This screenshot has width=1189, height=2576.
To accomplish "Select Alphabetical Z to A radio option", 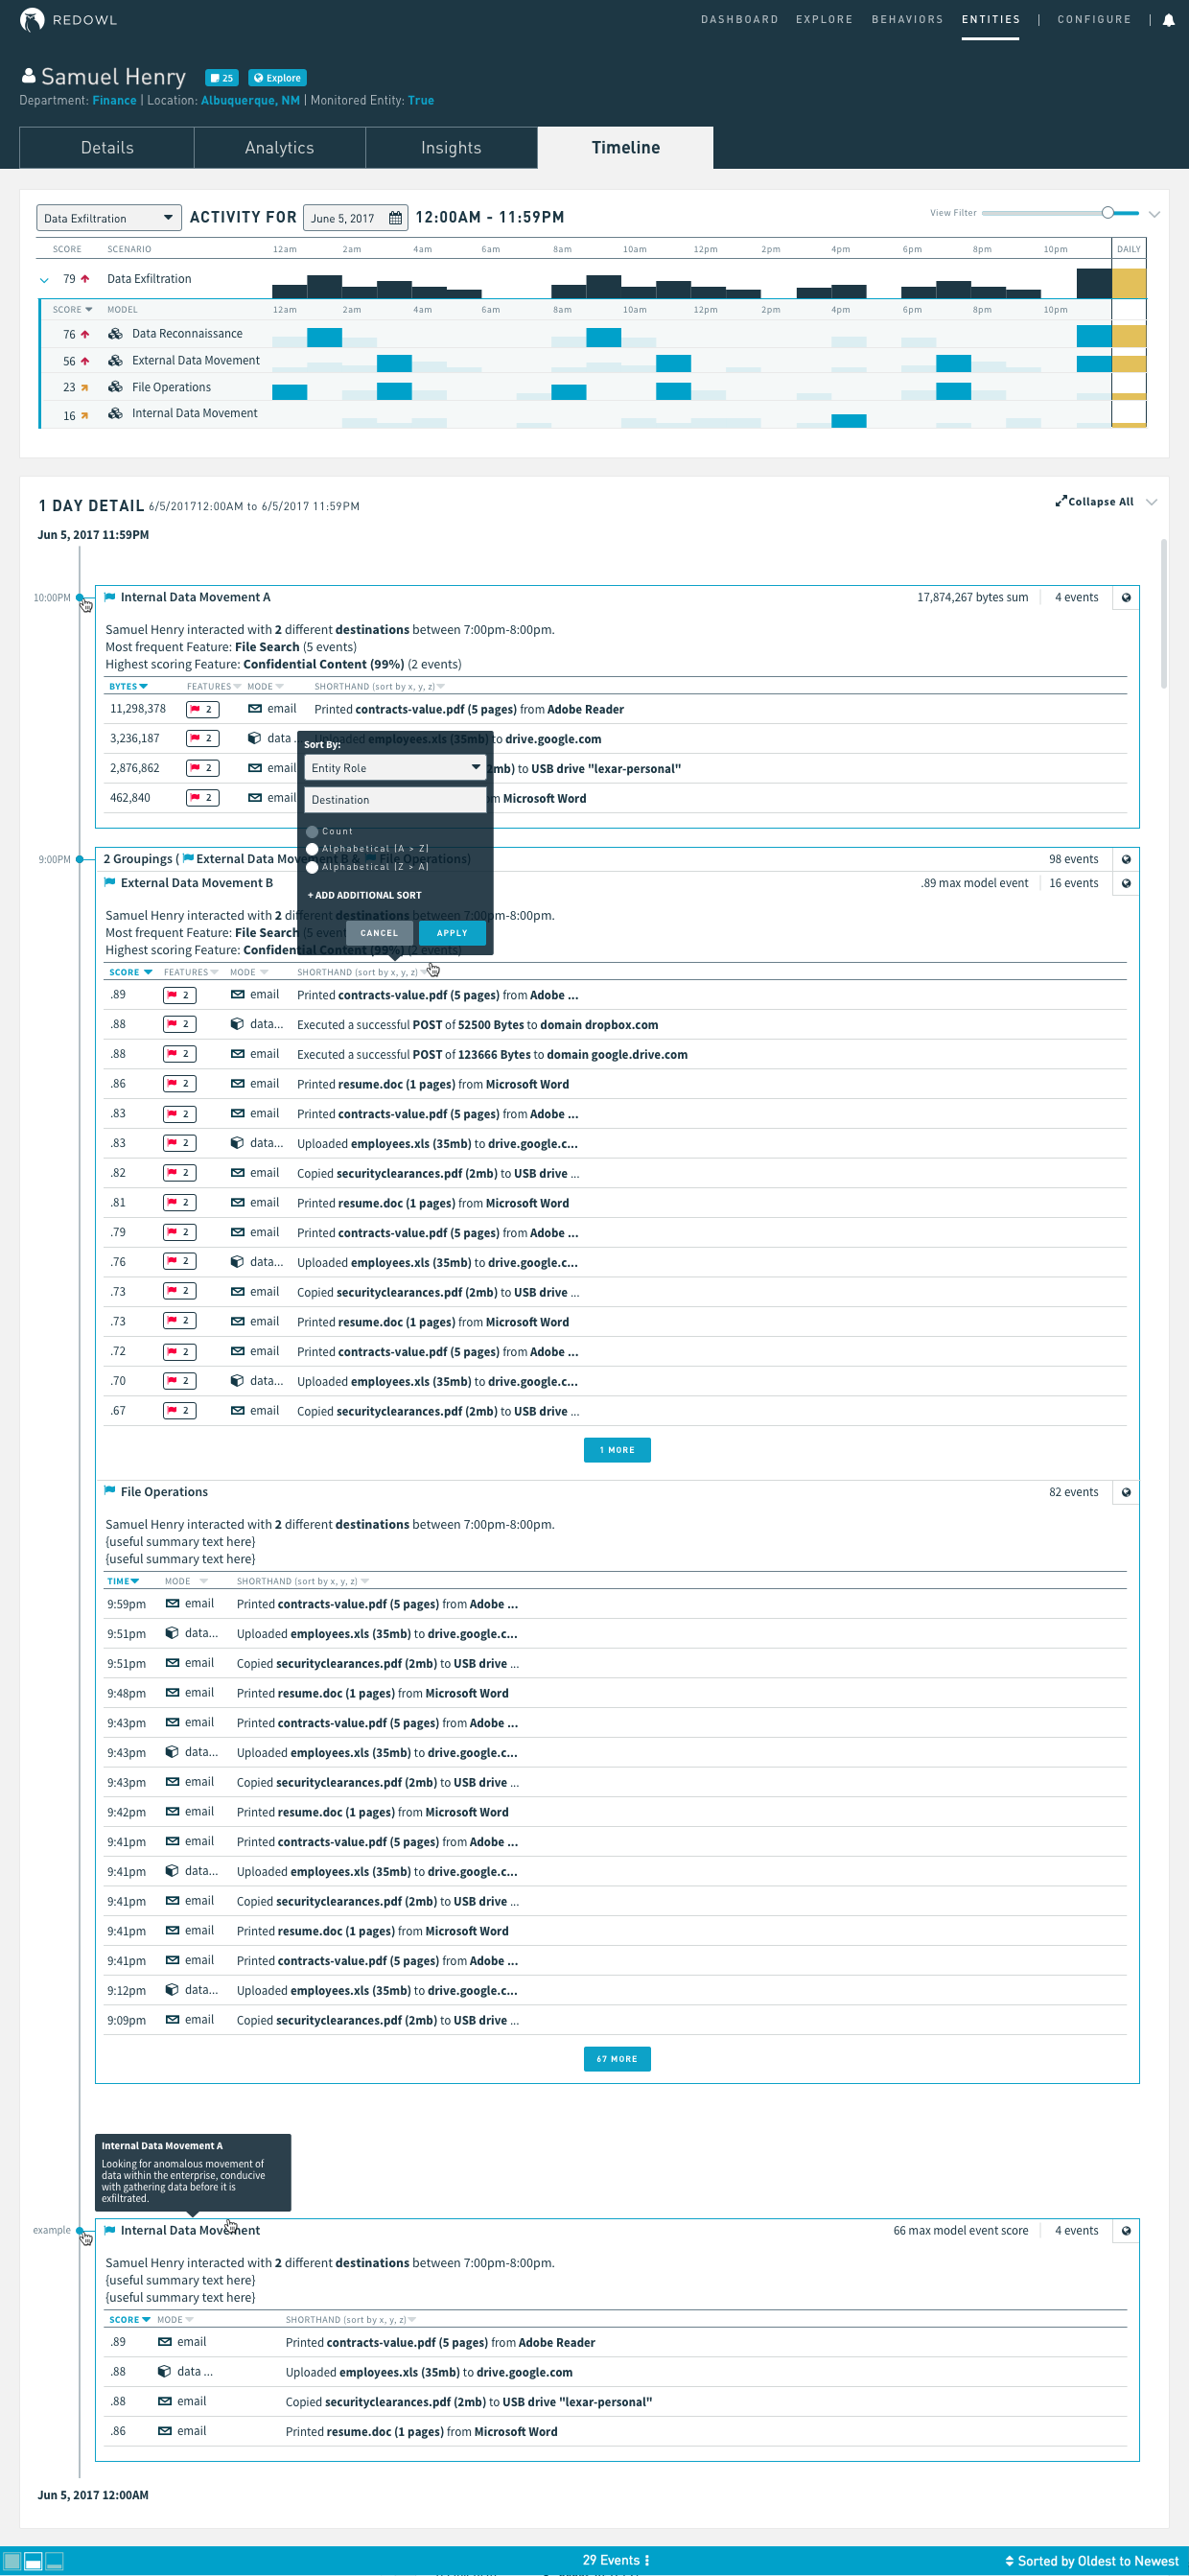I will [x=312, y=867].
